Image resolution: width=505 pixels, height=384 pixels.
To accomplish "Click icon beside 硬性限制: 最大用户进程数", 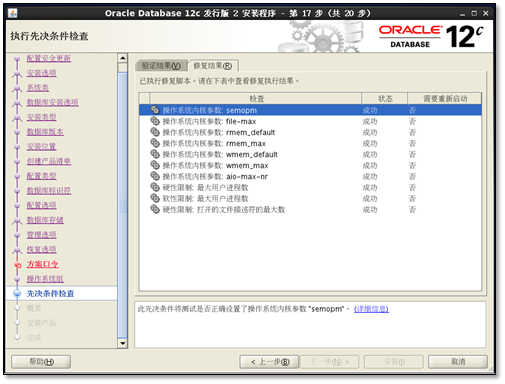I will point(155,187).
